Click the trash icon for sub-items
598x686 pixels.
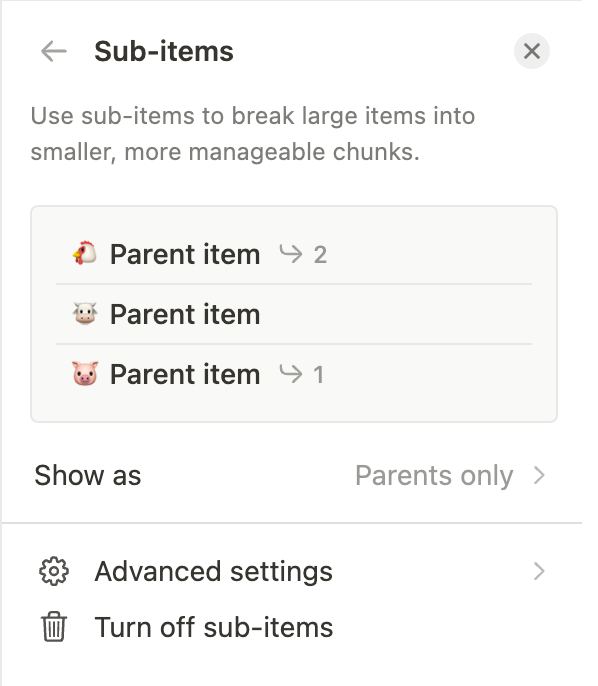tap(54, 626)
